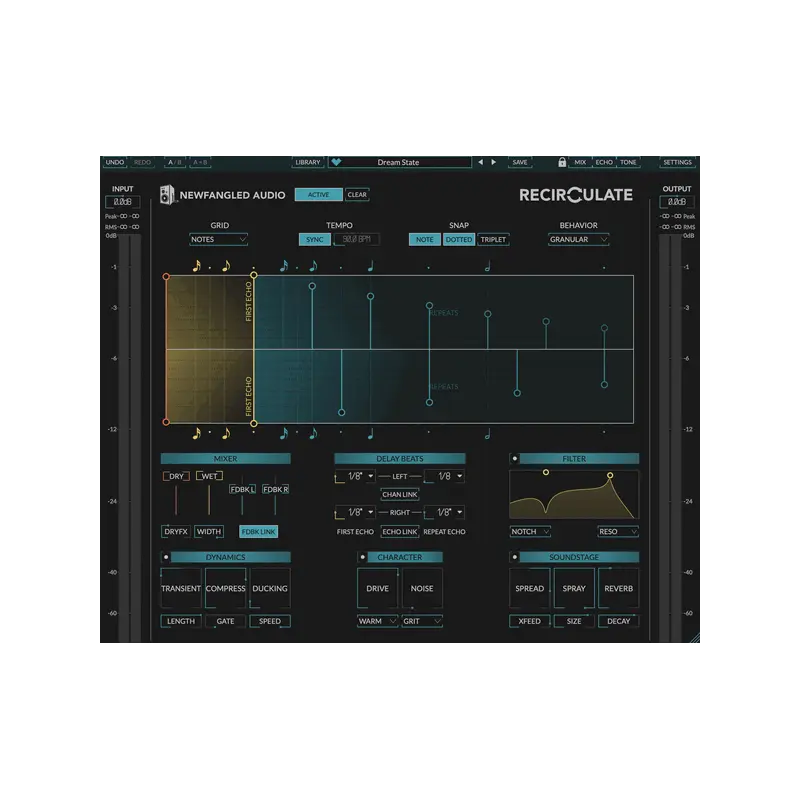The width and height of the screenshot is (800, 800).
Task: Open the GRID Notes dropdown
Action: [218, 239]
